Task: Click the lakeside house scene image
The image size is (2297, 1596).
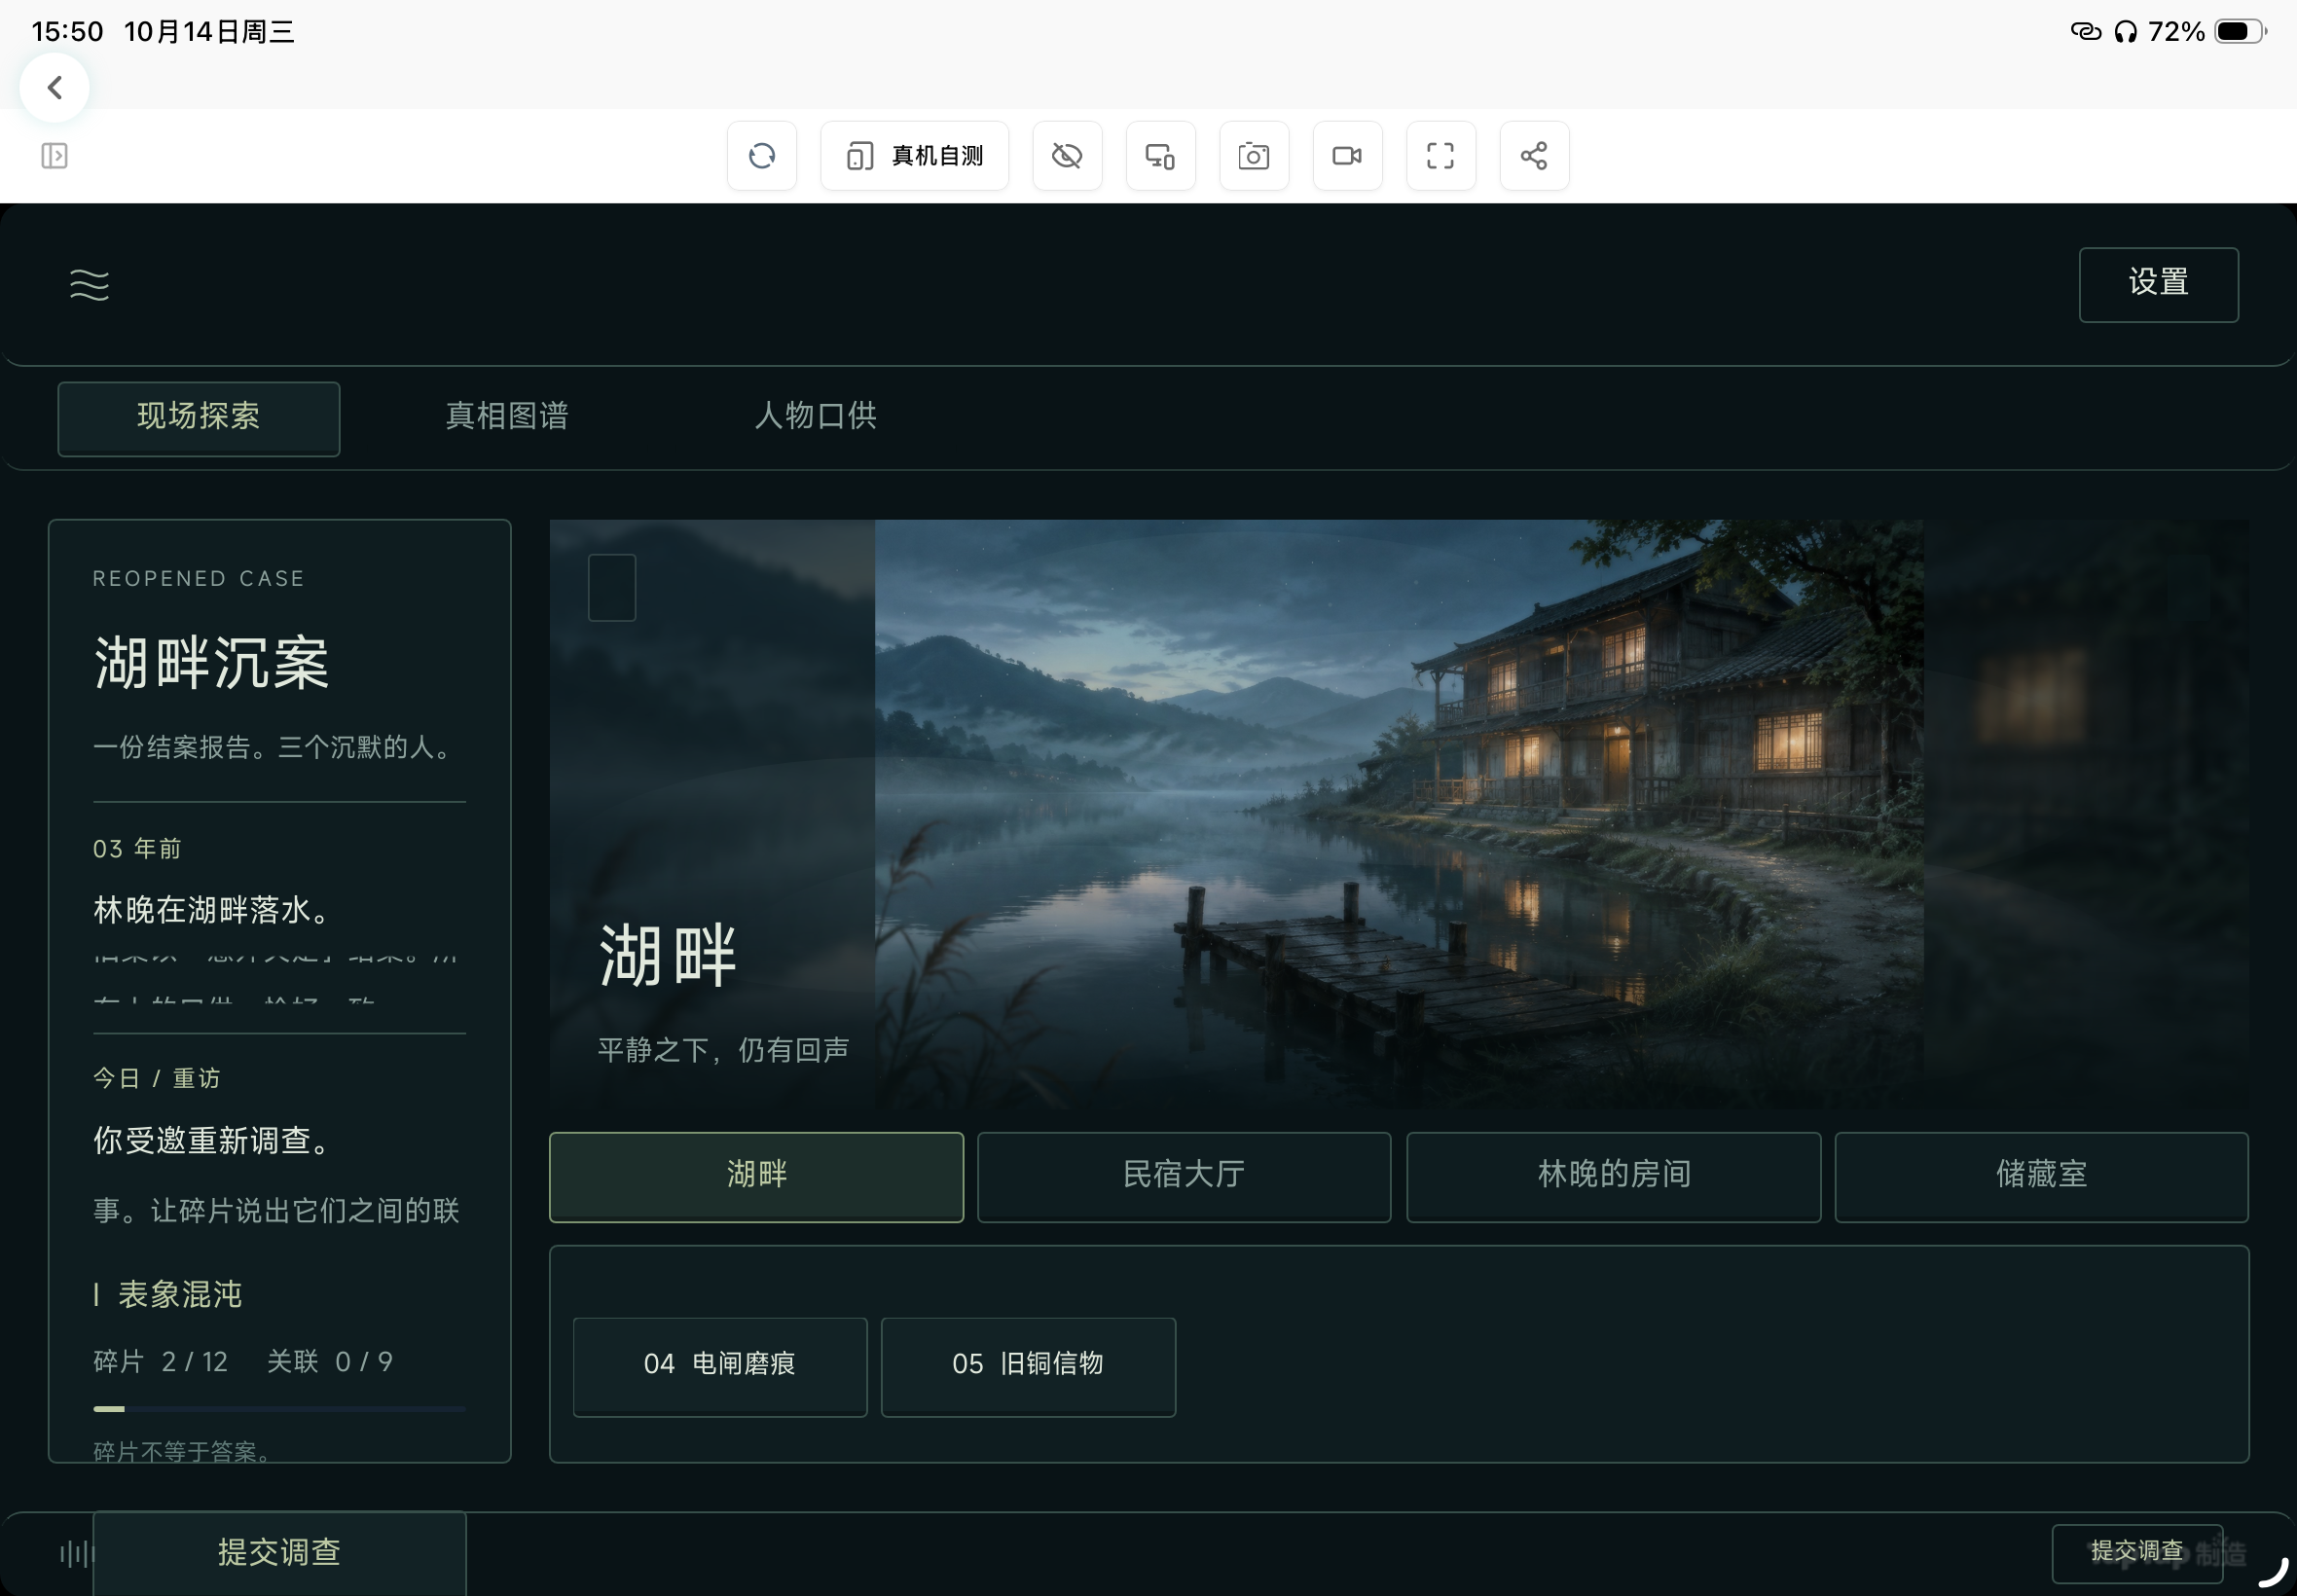Action: [1399, 814]
